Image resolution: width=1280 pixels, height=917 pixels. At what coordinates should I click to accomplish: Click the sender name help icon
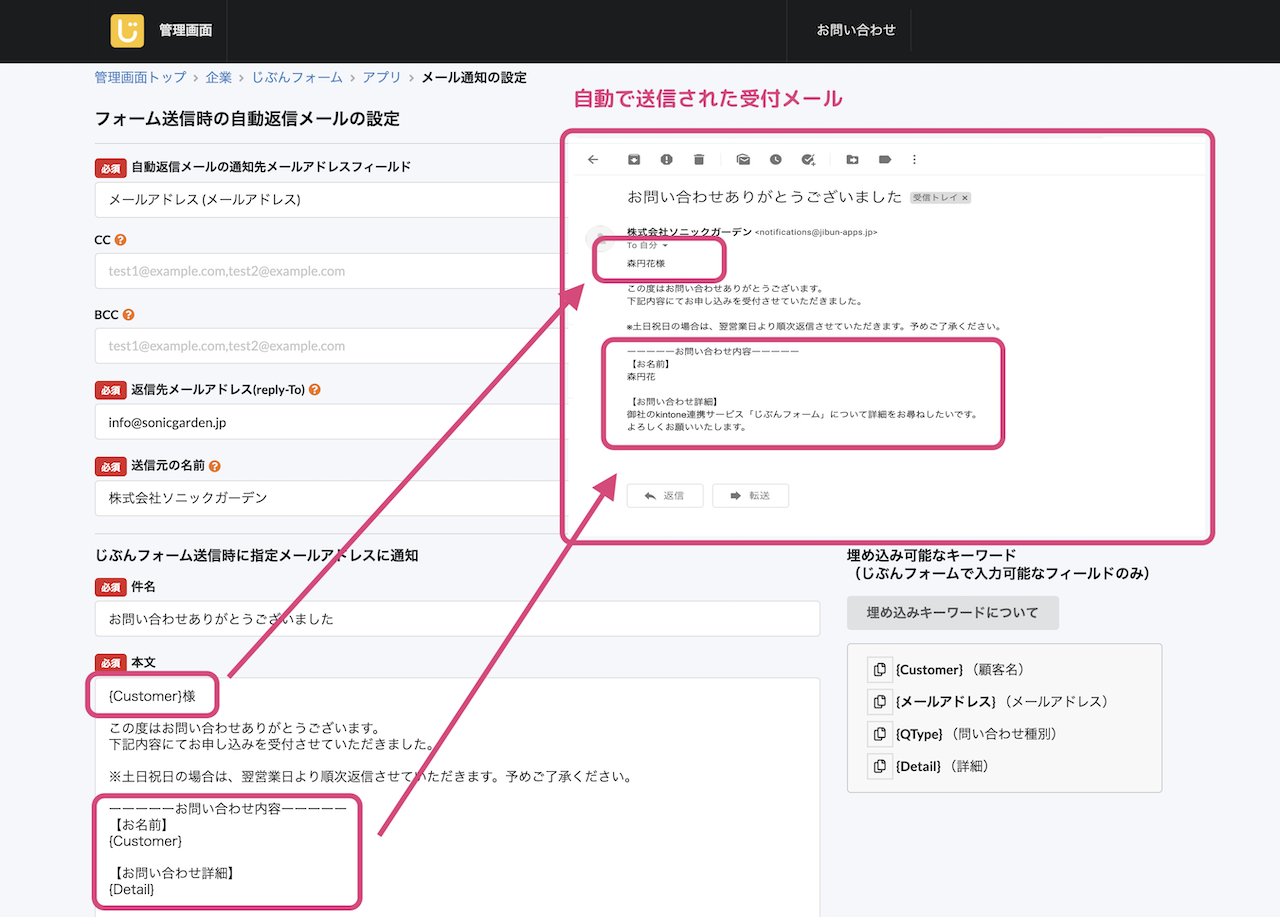215,465
